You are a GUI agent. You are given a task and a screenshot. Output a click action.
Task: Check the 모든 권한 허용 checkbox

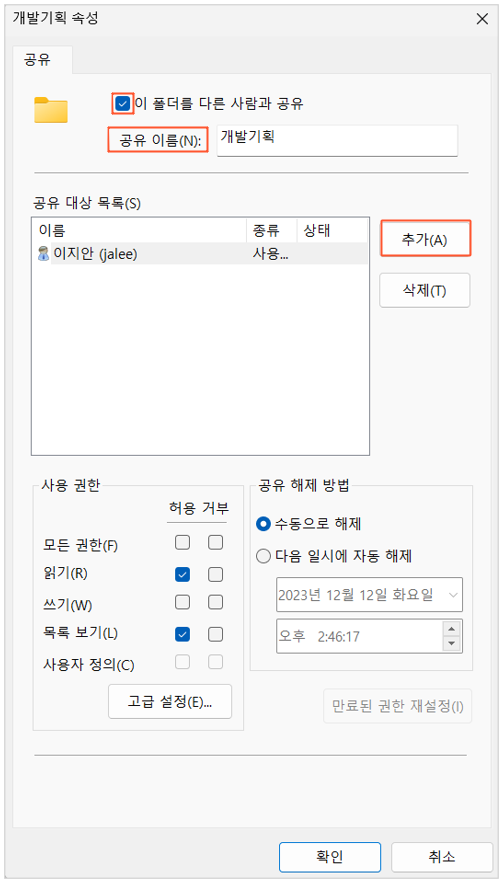pyautogui.click(x=182, y=543)
